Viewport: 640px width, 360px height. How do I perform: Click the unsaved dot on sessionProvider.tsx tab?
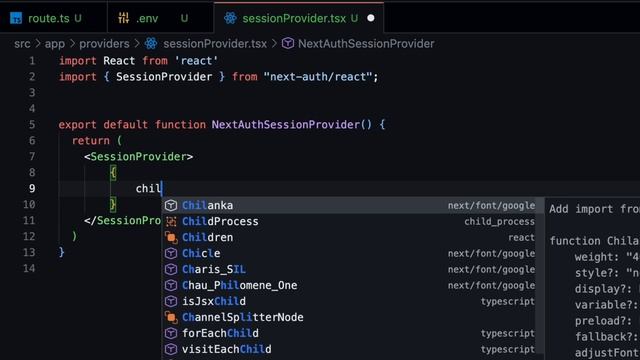pyautogui.click(x=371, y=18)
